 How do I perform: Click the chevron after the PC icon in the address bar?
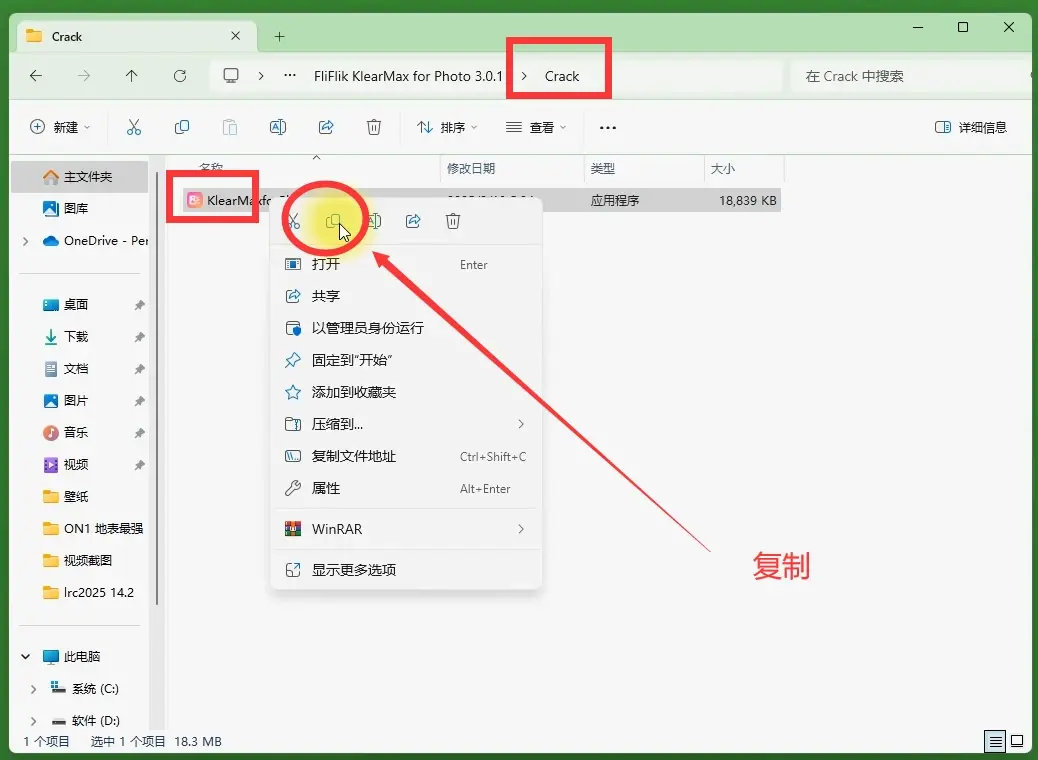click(x=261, y=76)
